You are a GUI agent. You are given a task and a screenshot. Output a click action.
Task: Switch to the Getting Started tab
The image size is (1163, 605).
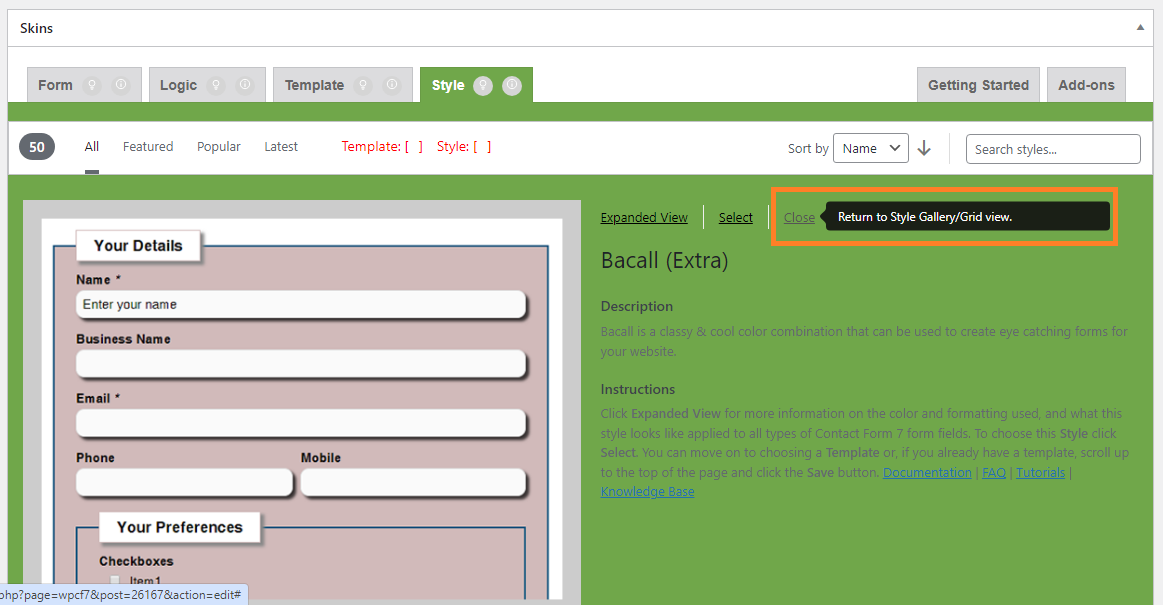click(x=978, y=85)
